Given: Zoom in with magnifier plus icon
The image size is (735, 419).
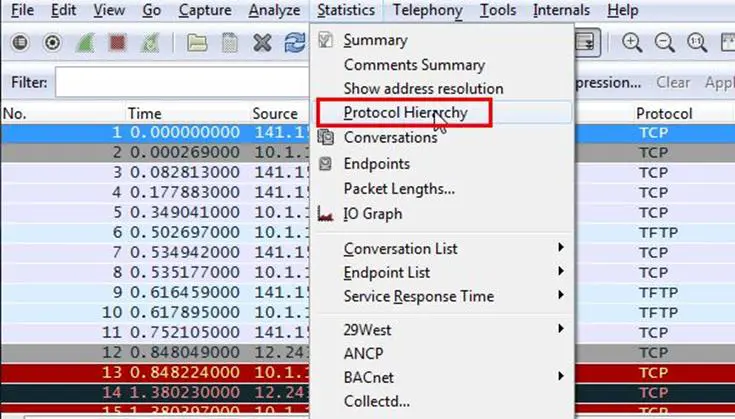Looking at the screenshot, I should [x=632, y=43].
